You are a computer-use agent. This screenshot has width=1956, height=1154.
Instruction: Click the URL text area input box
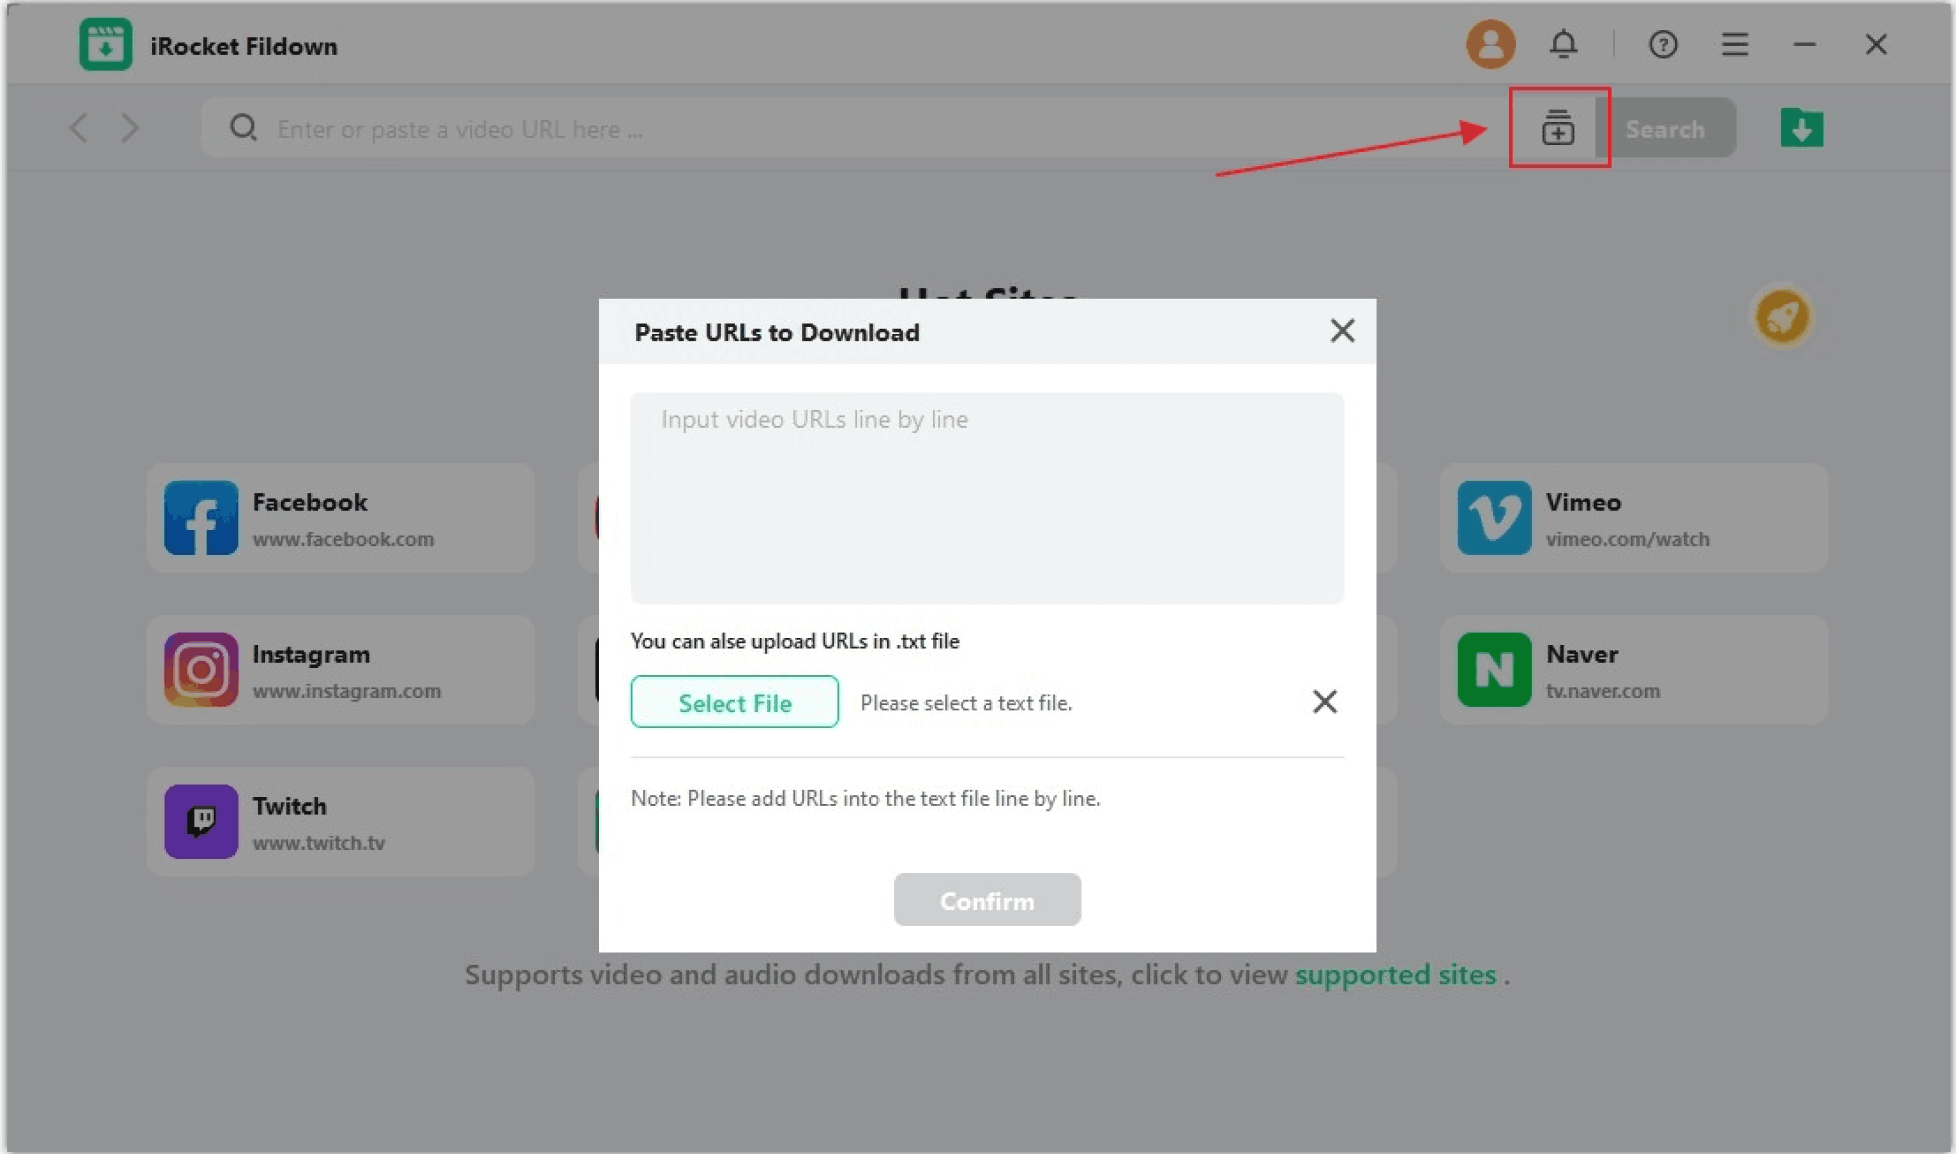tap(986, 497)
